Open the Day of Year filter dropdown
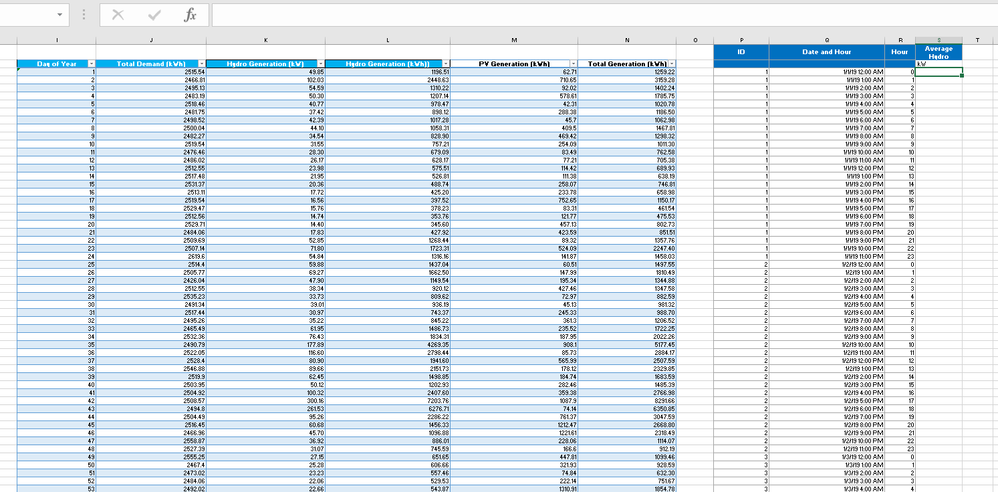This screenshot has height=492, width=998. (91, 64)
